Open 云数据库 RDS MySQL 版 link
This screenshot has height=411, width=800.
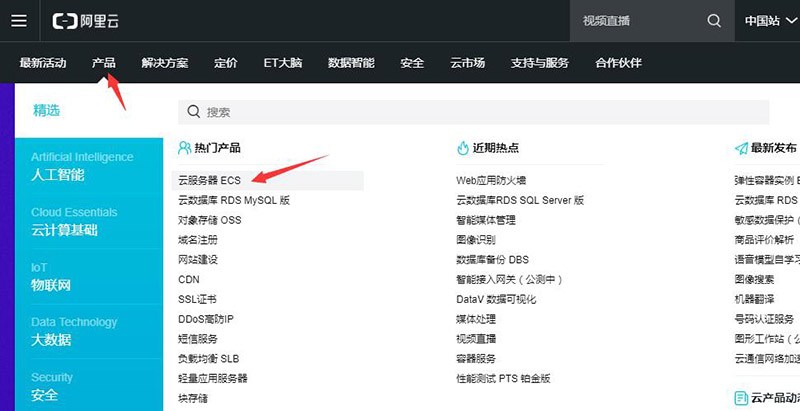tap(234, 200)
